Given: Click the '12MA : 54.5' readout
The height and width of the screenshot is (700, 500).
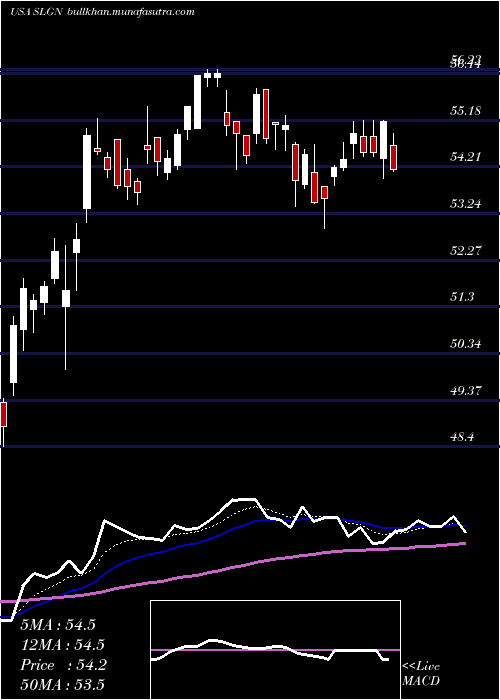Looking at the screenshot, I should [x=62, y=645].
